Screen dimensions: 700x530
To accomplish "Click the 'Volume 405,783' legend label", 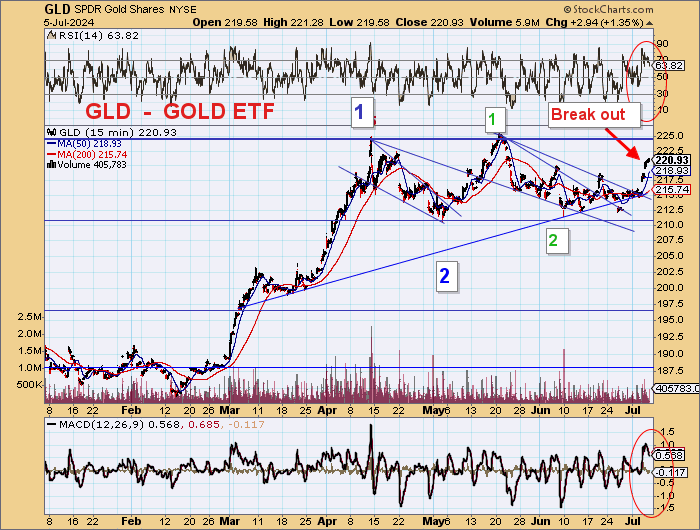I will (x=92, y=165).
